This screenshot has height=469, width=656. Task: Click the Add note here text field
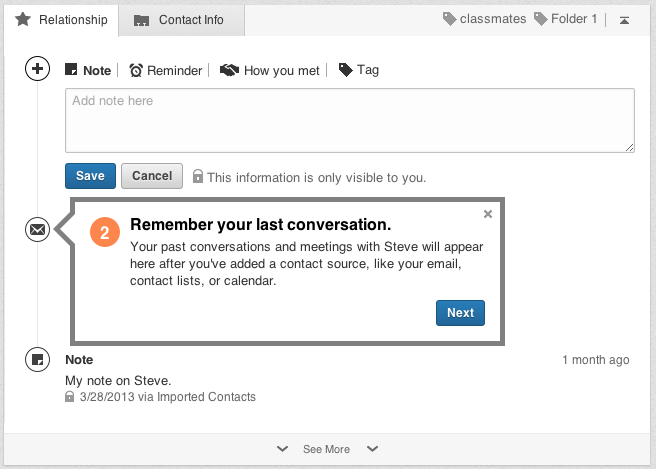point(349,121)
